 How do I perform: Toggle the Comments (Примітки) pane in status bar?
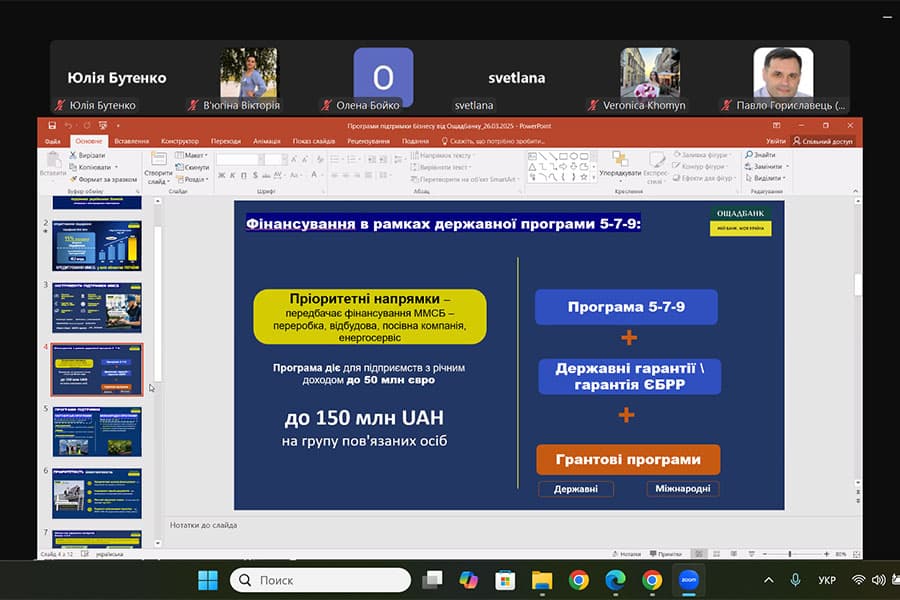[x=666, y=554]
